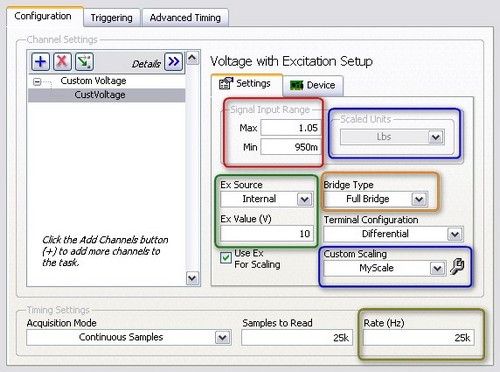
Task: Click the channel list scroll down arrow
Action: pos(192,278)
